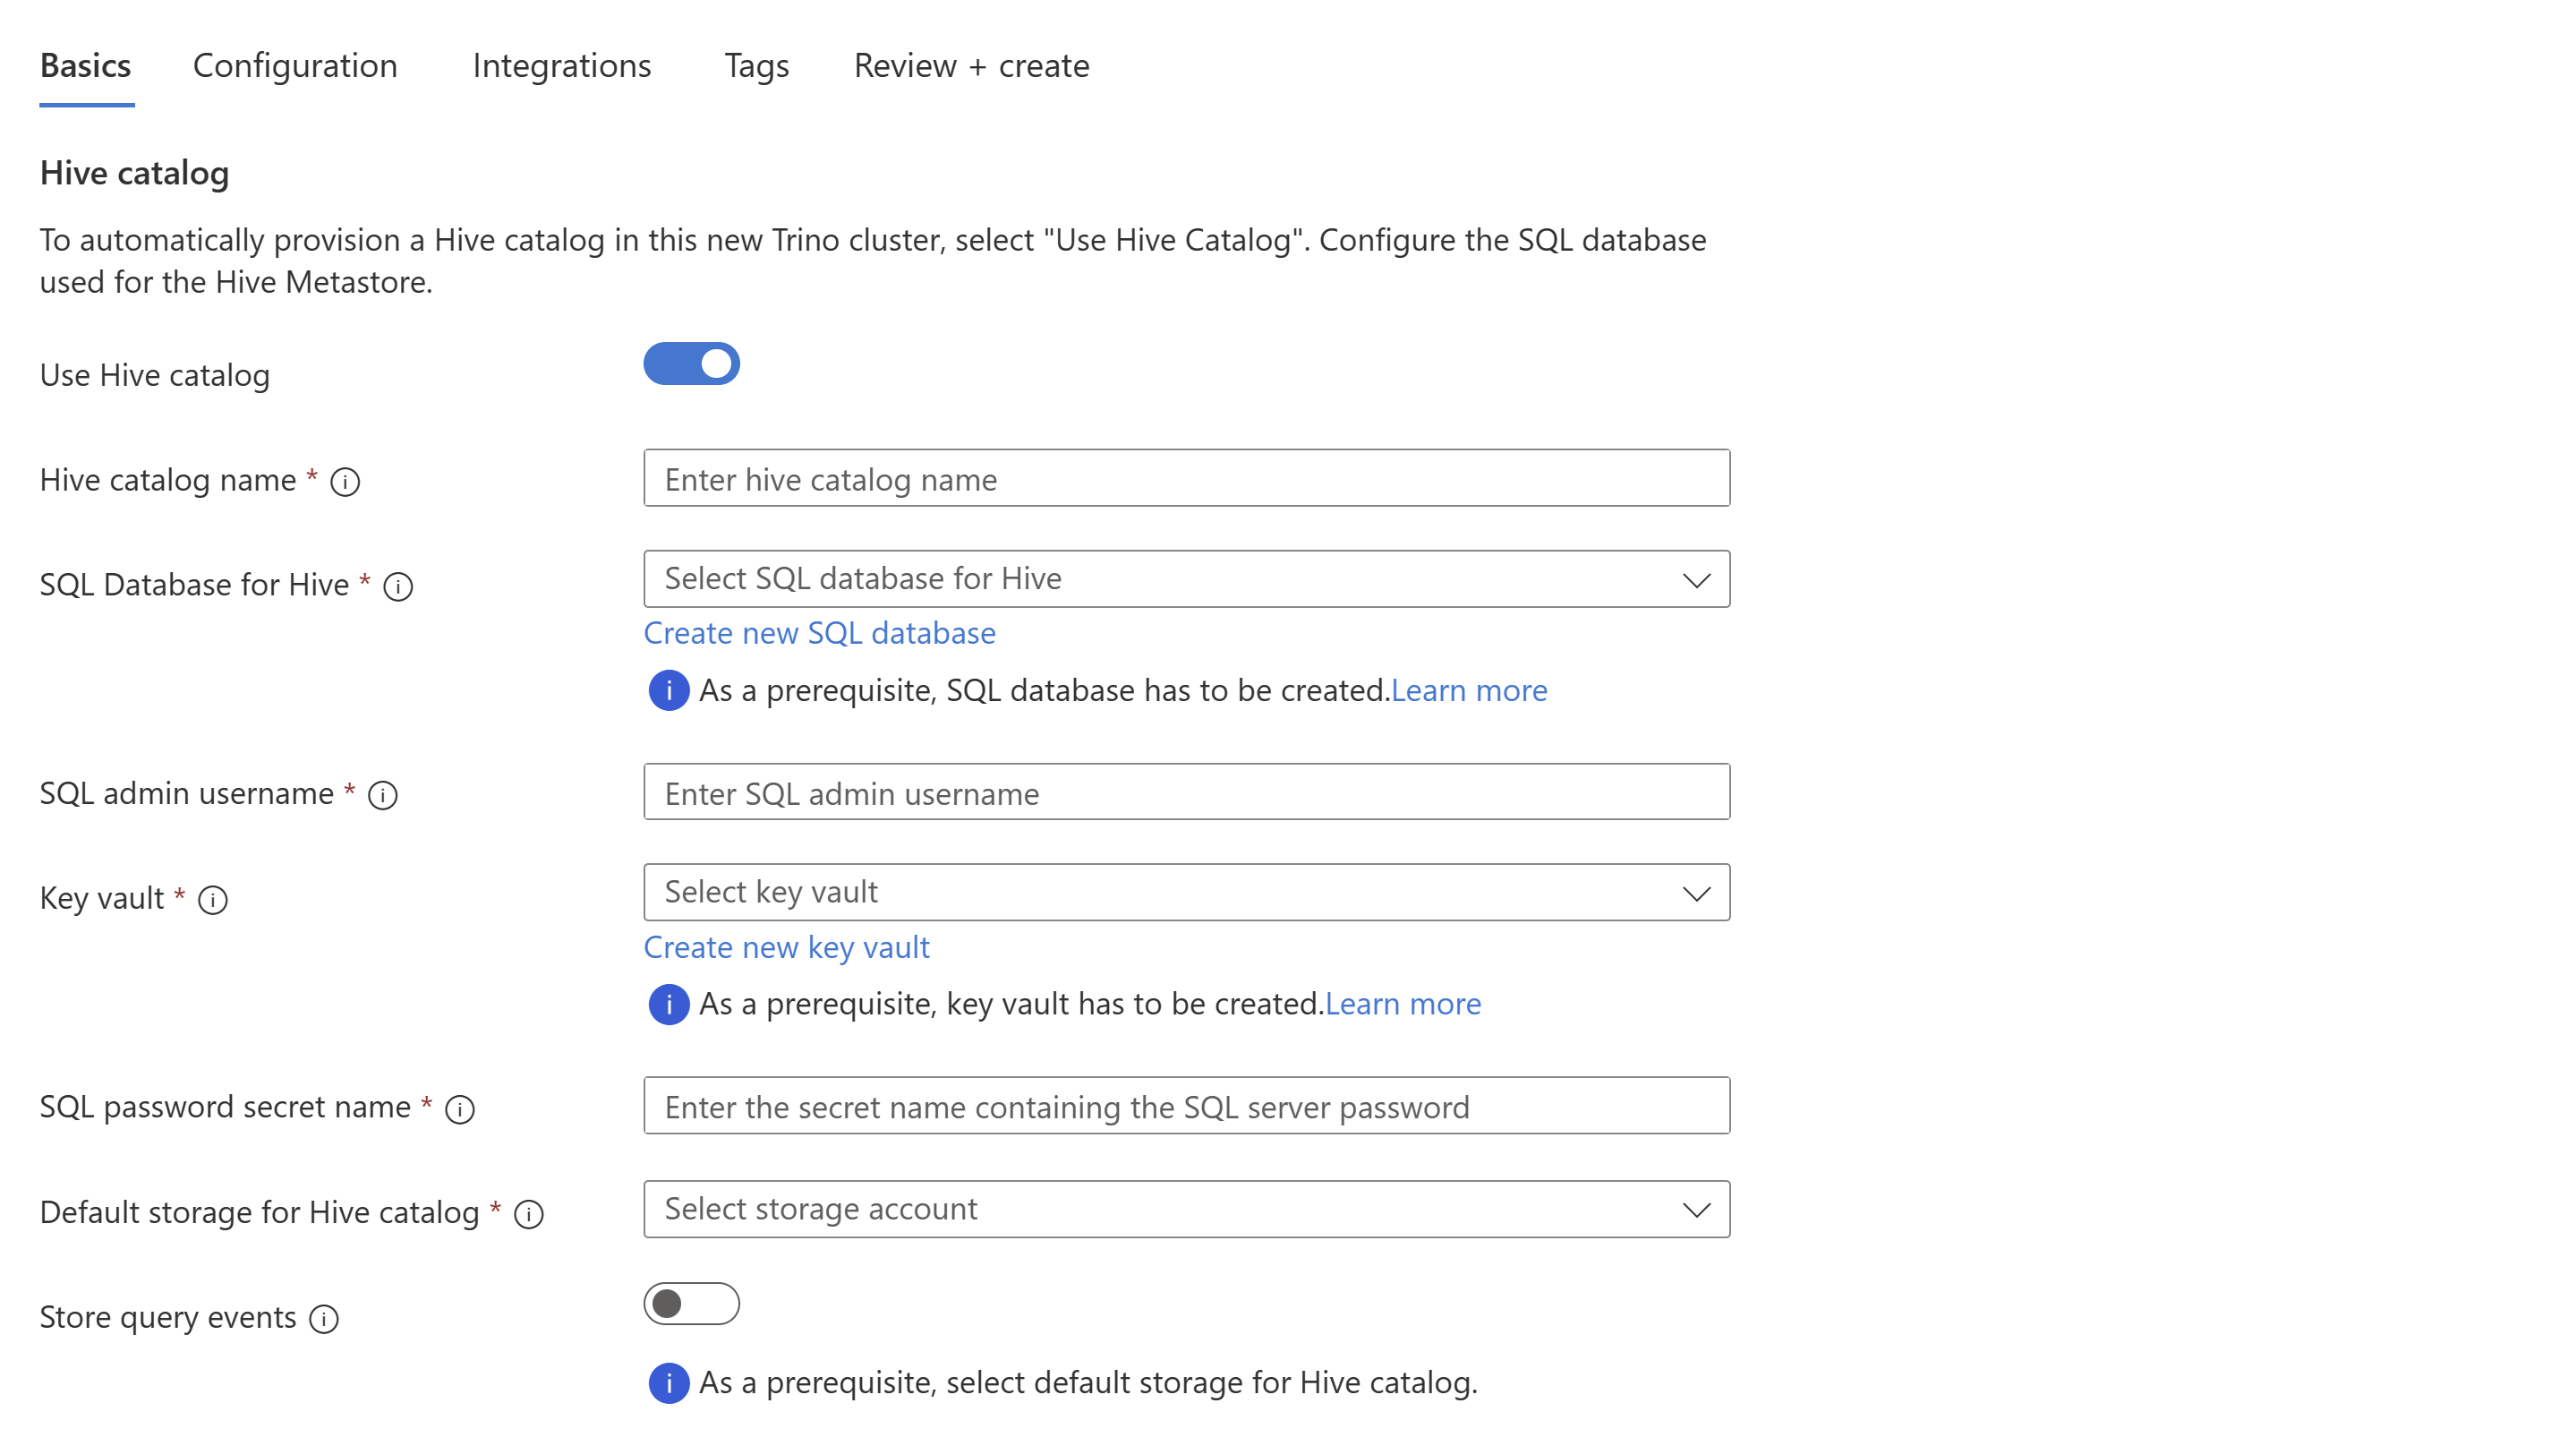Click the Hive catalog name input field
This screenshot has height=1446, width=2576.
click(x=1185, y=478)
